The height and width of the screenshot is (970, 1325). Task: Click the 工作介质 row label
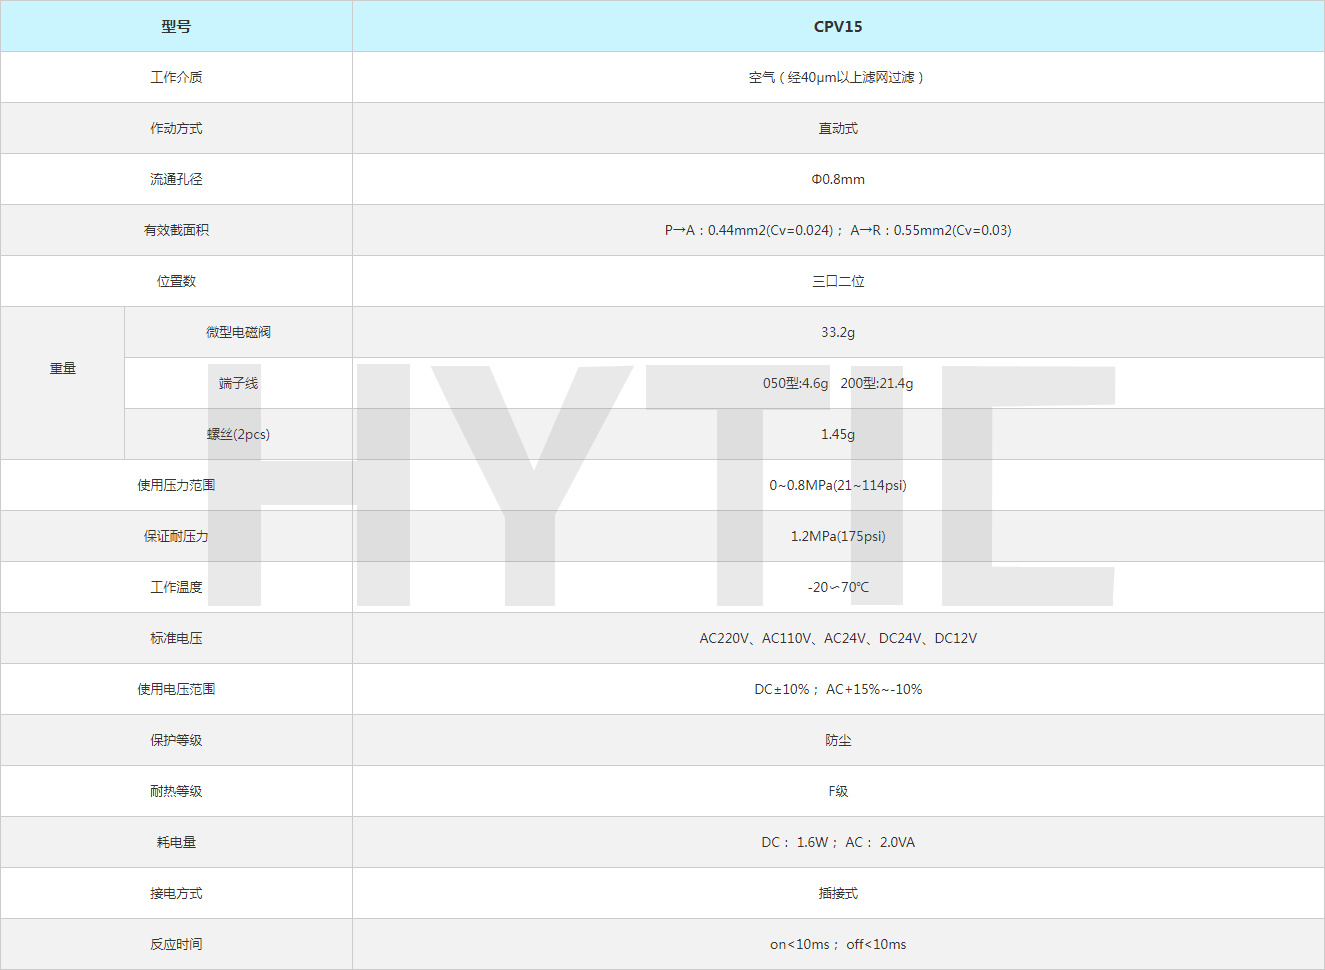pos(176,77)
